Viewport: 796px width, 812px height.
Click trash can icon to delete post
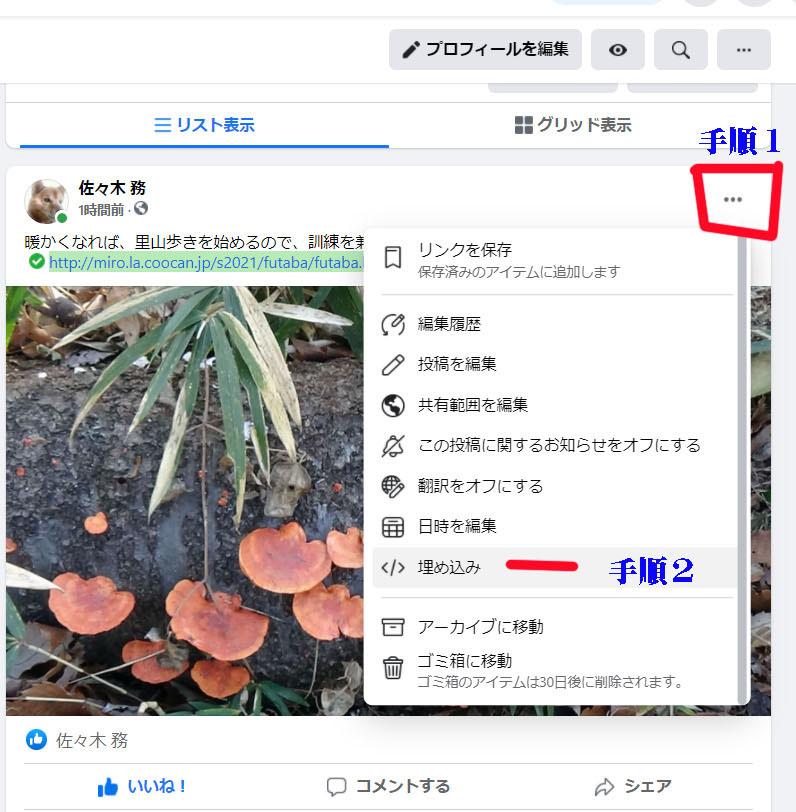coord(393,668)
